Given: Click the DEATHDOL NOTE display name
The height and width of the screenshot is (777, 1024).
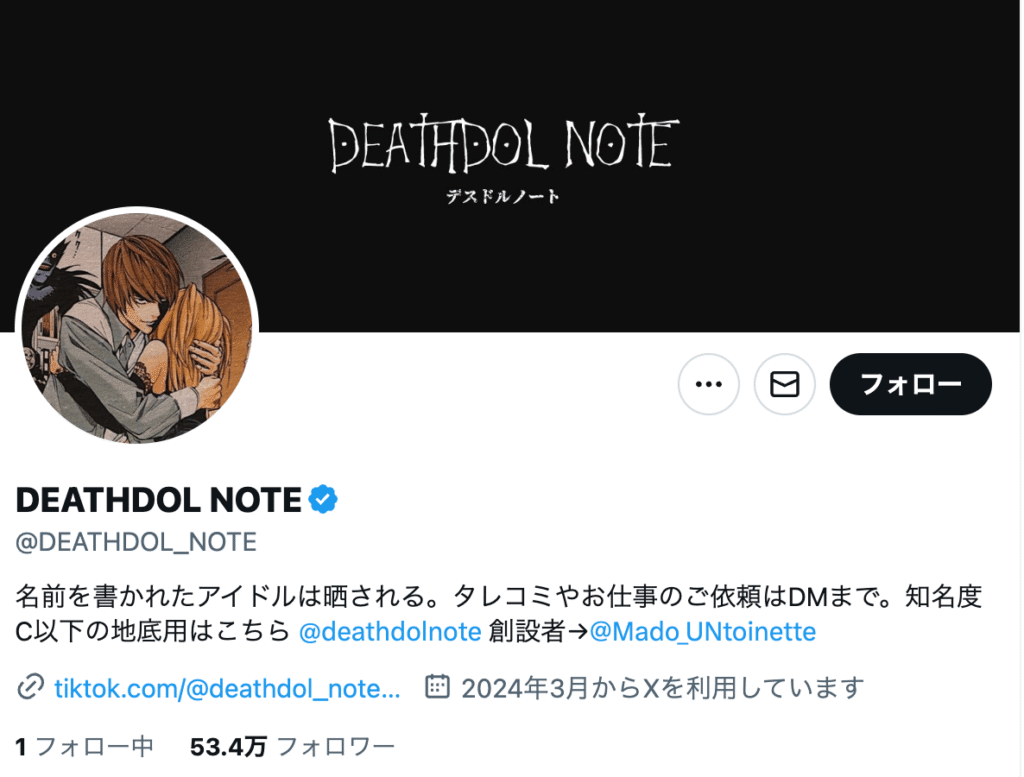Looking at the screenshot, I should [x=158, y=500].
